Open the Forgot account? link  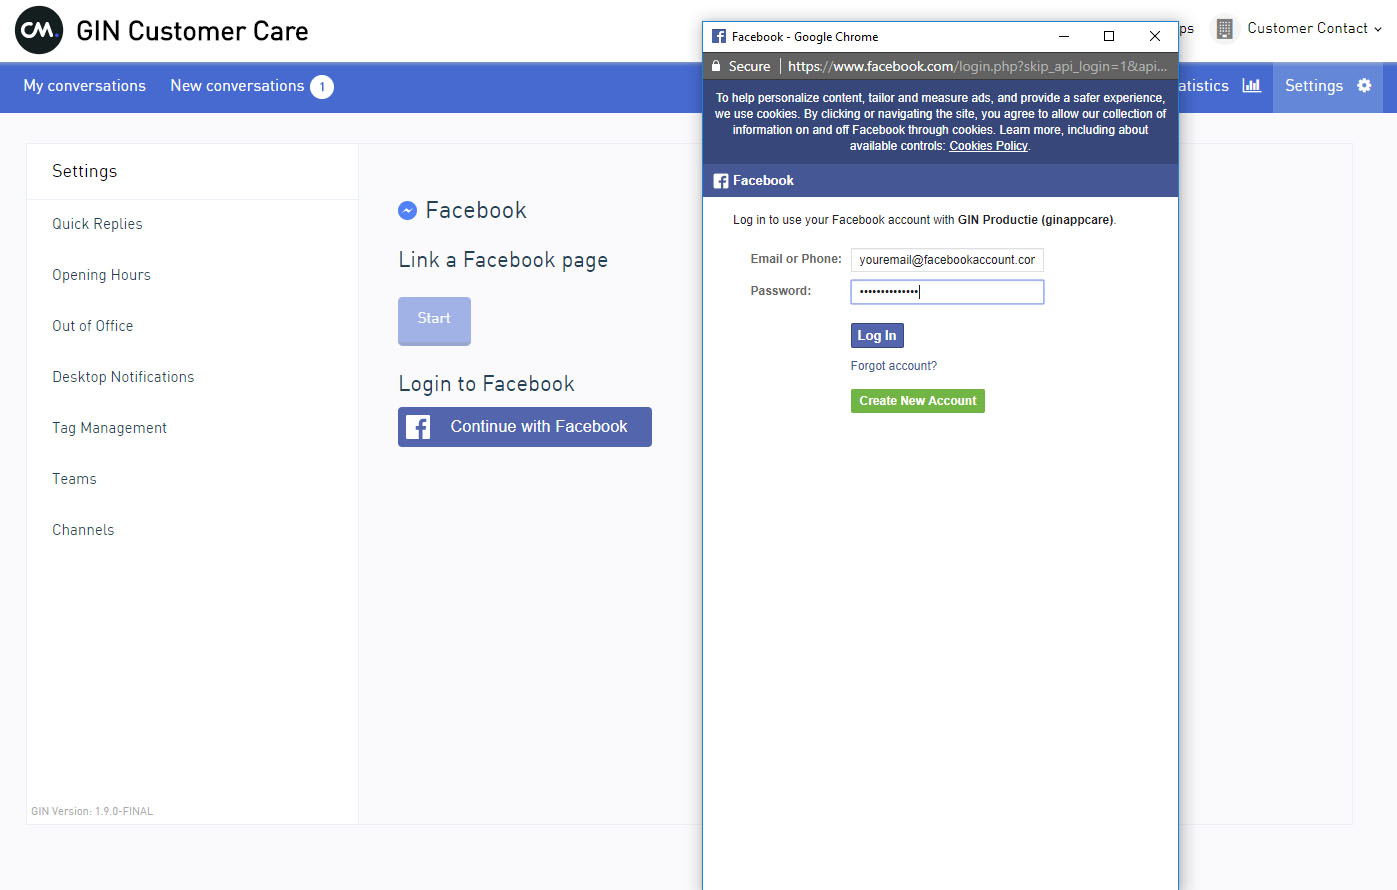point(894,366)
